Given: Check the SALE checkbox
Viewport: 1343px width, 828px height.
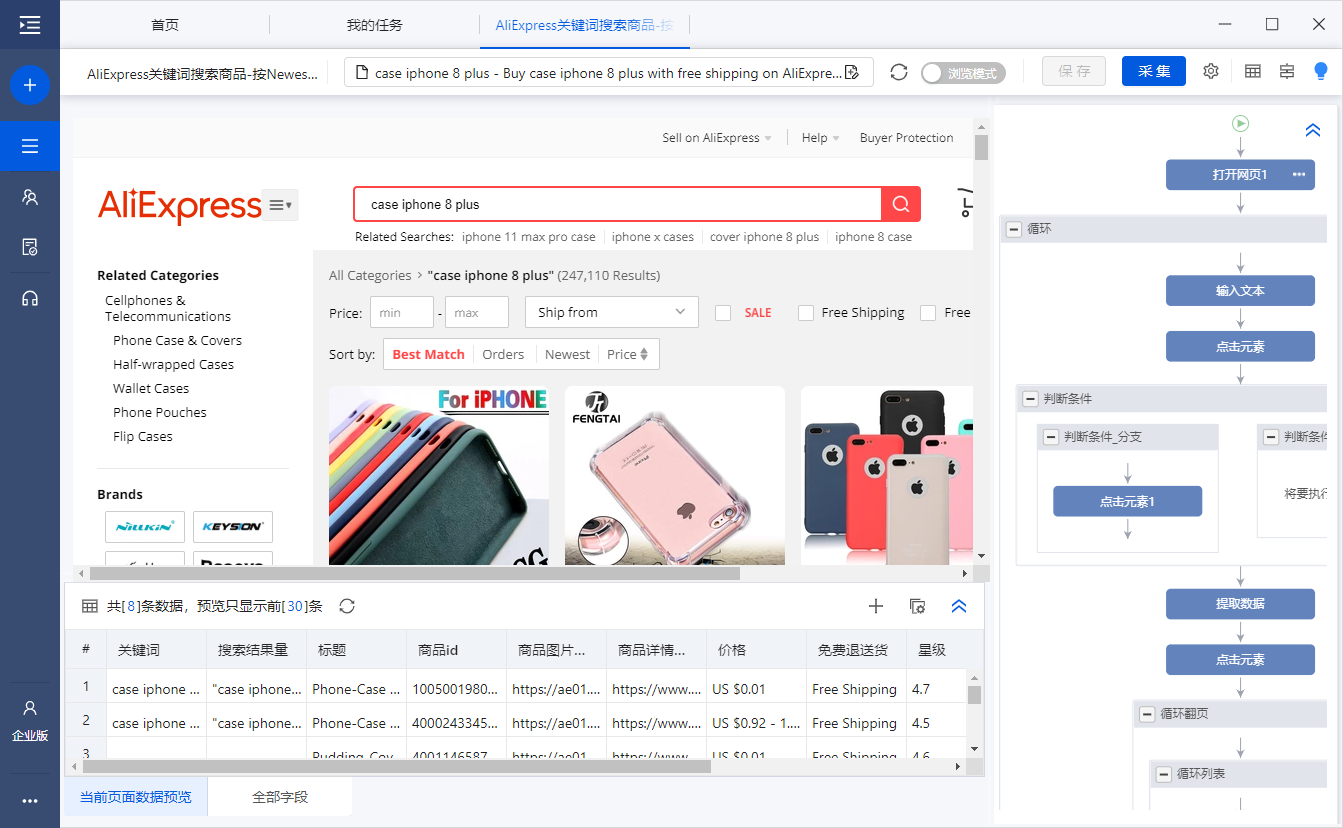Looking at the screenshot, I should 723,313.
